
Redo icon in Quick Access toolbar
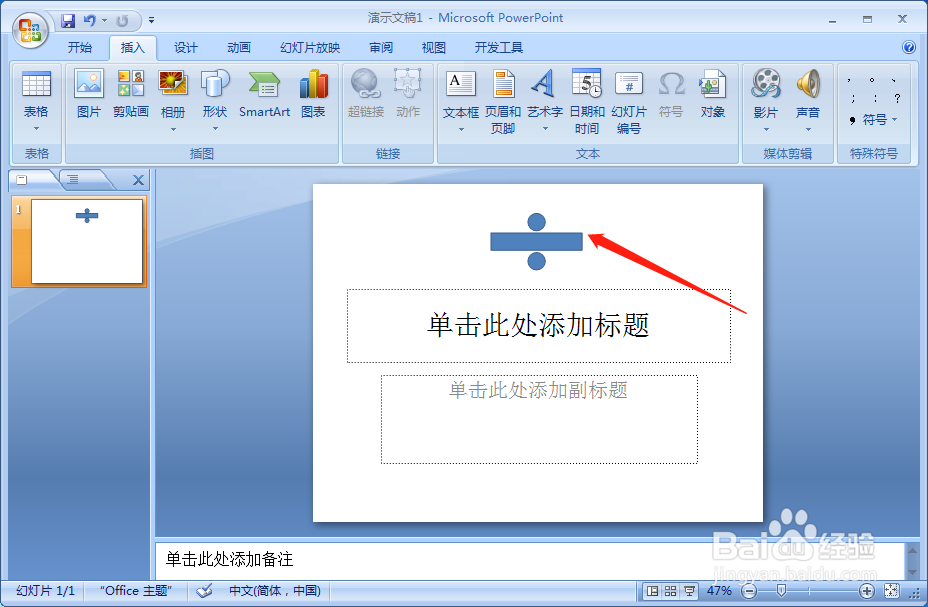(x=122, y=21)
